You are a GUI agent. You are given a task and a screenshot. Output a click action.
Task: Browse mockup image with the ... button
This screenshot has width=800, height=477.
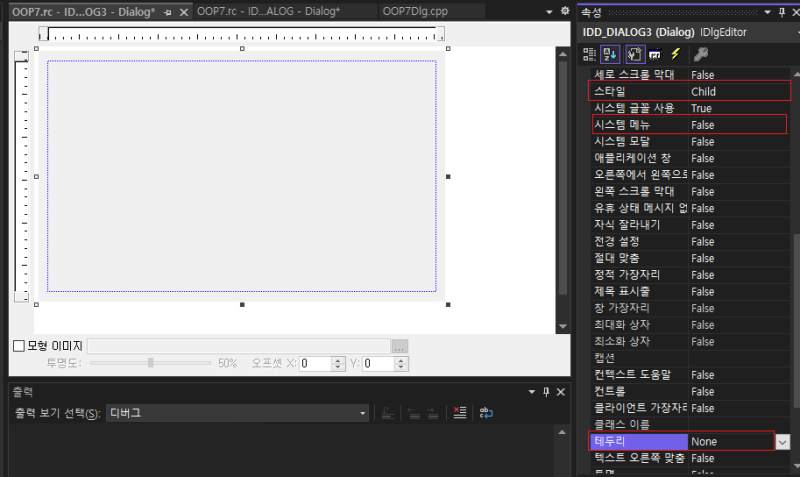click(x=400, y=346)
